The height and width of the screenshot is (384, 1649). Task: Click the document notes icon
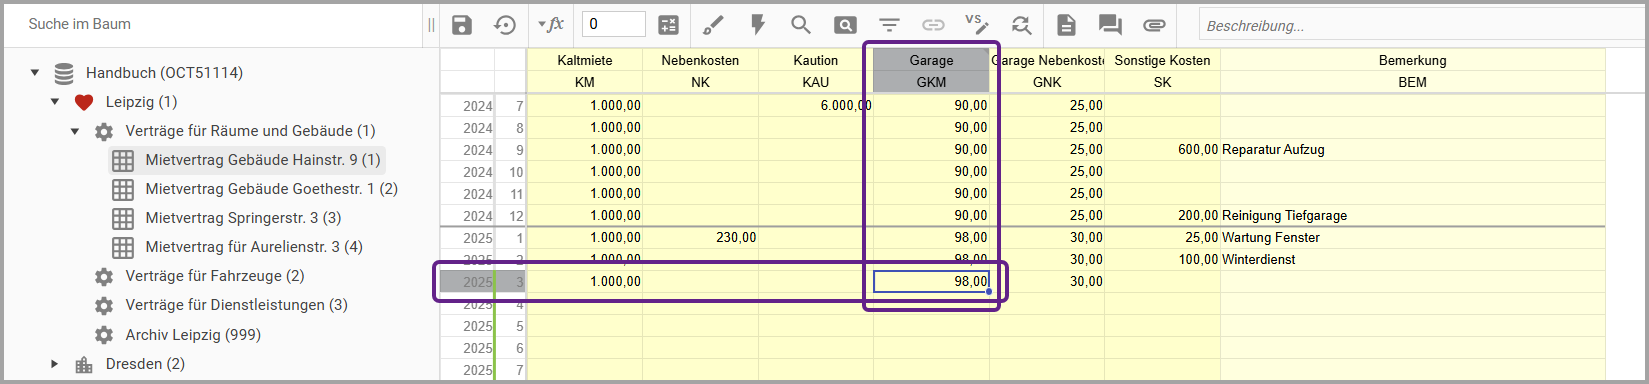tap(1066, 25)
